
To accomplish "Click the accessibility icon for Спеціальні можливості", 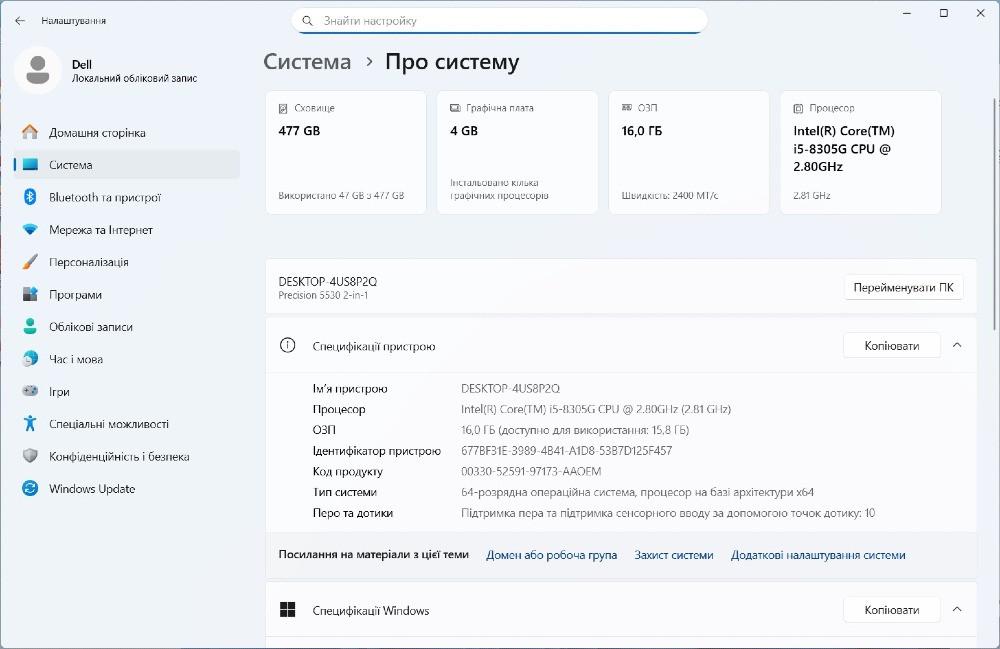I will click(30, 423).
